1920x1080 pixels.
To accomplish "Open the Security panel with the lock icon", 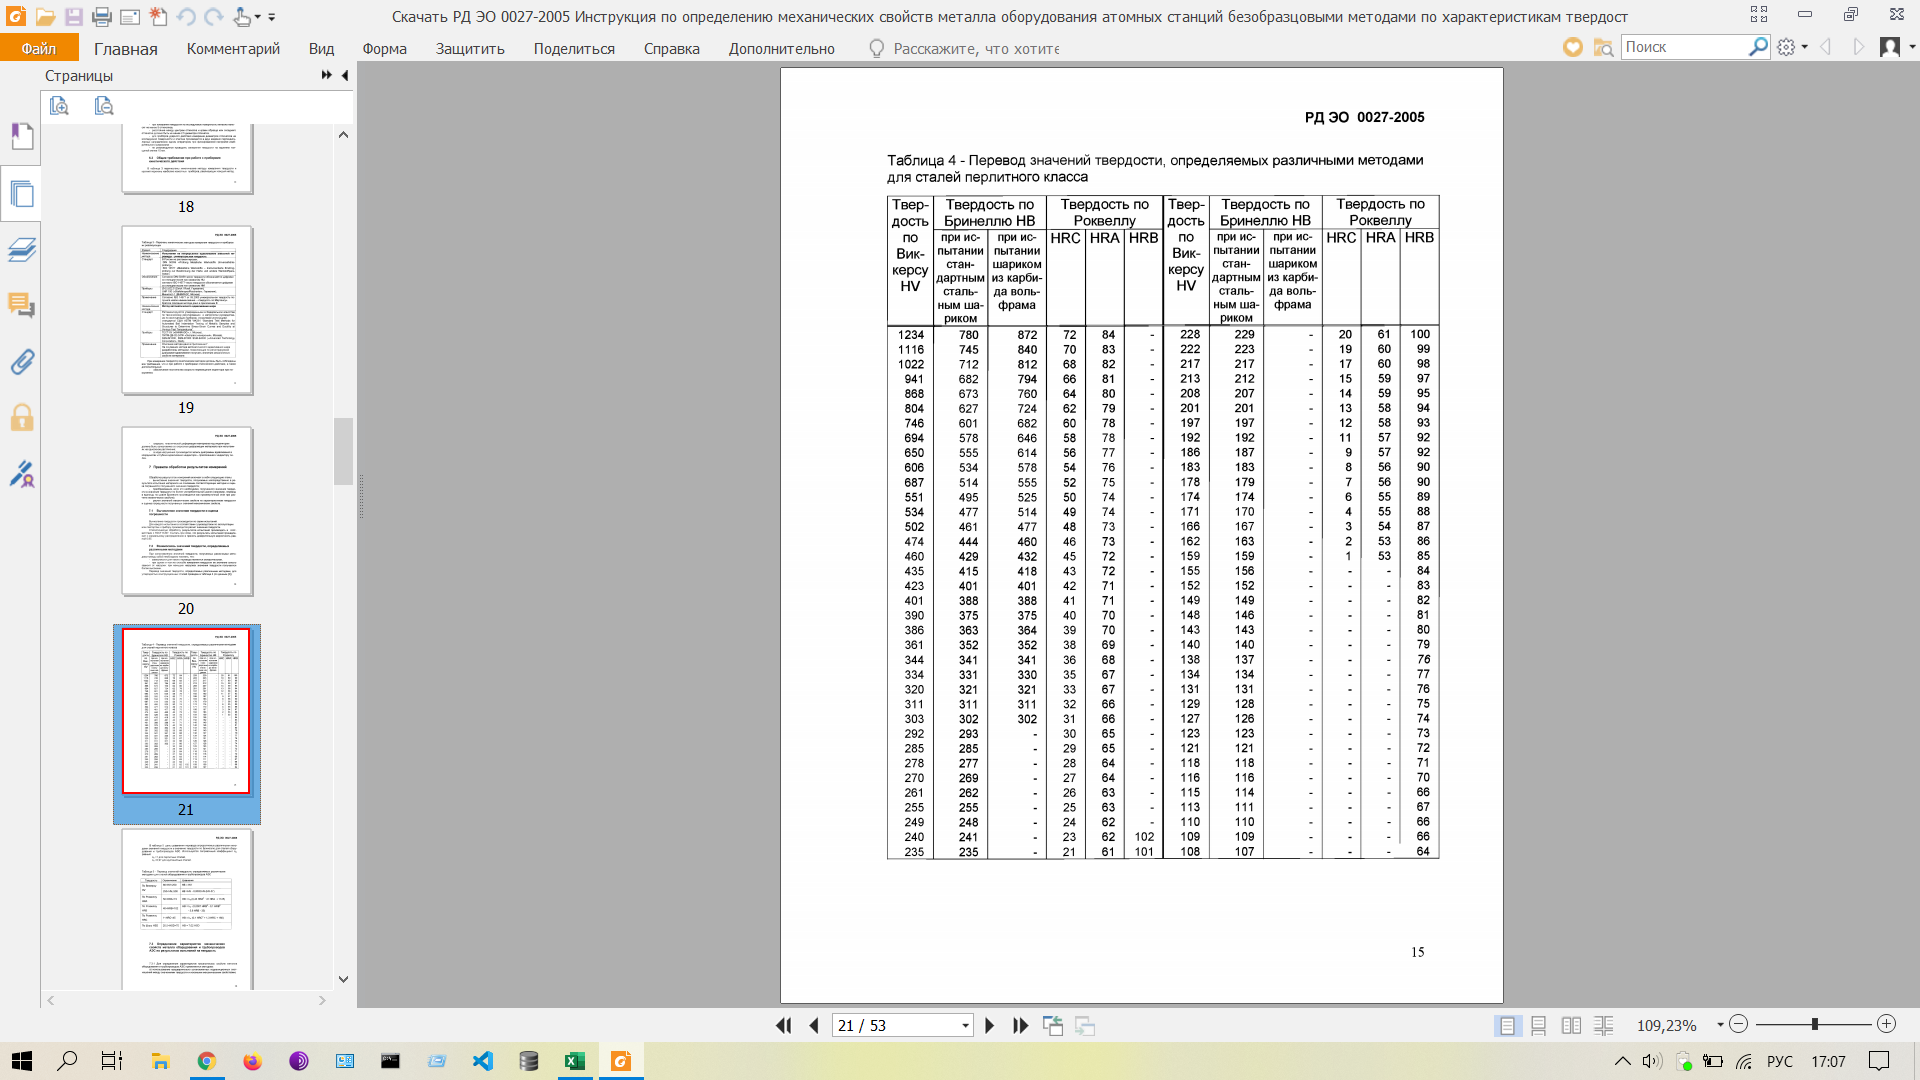I will pos(22,418).
